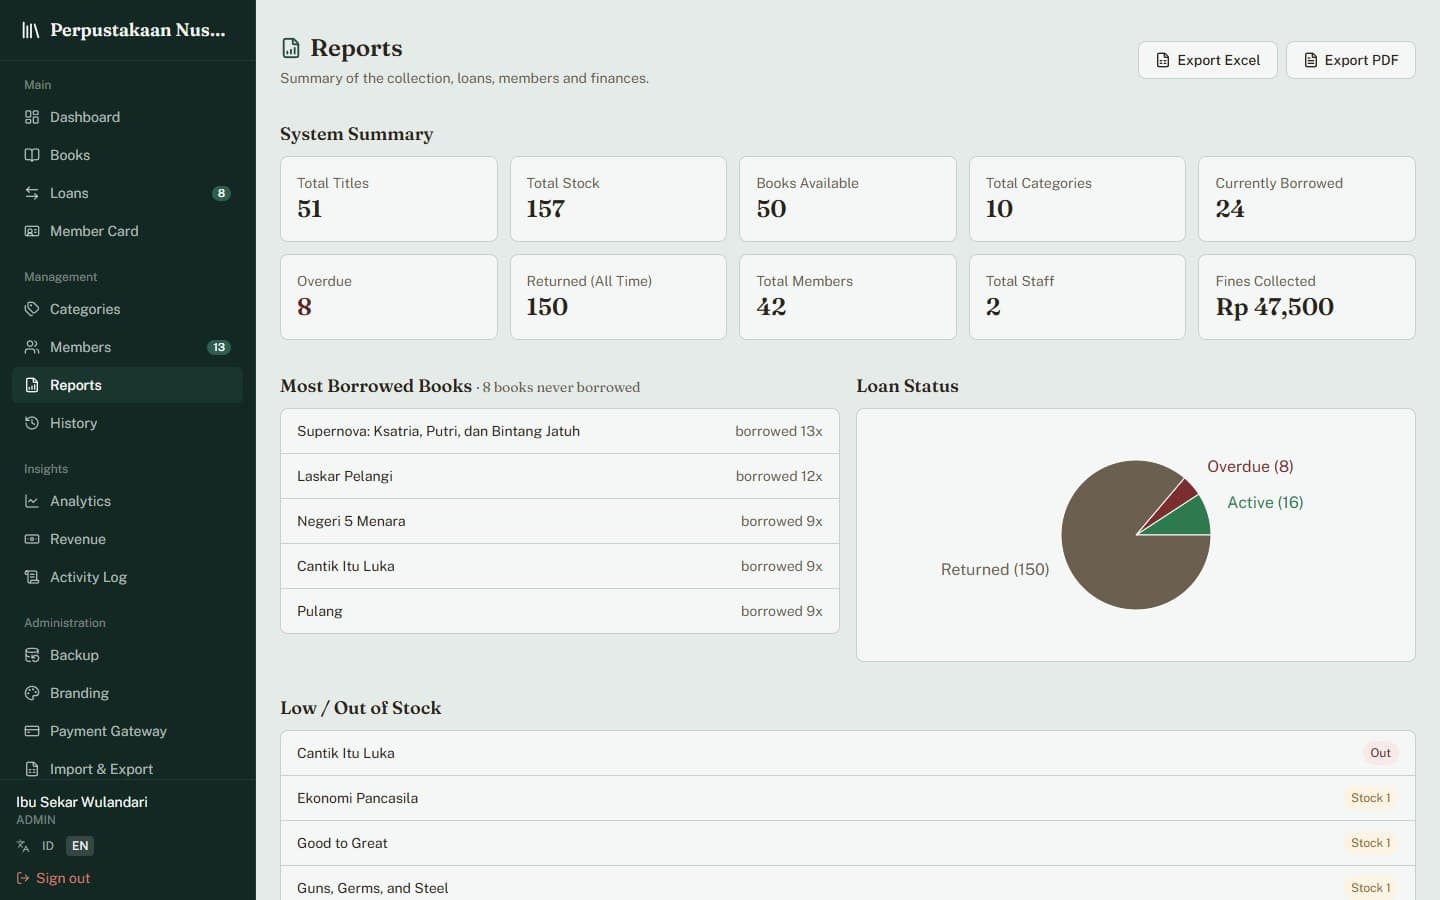Click the Loans badge showing 8
The width and height of the screenshot is (1440, 900).
pyautogui.click(x=221, y=193)
